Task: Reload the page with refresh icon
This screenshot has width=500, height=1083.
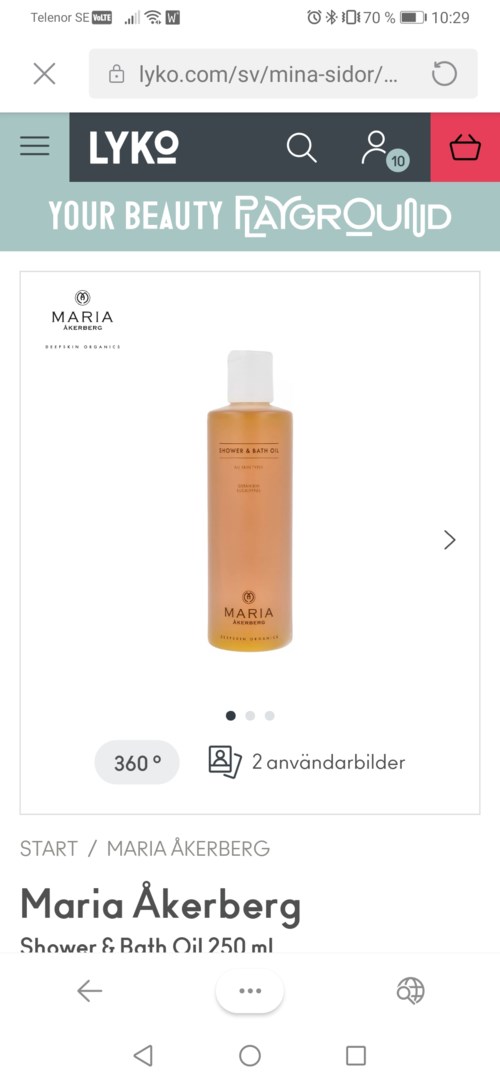Action: [x=444, y=74]
